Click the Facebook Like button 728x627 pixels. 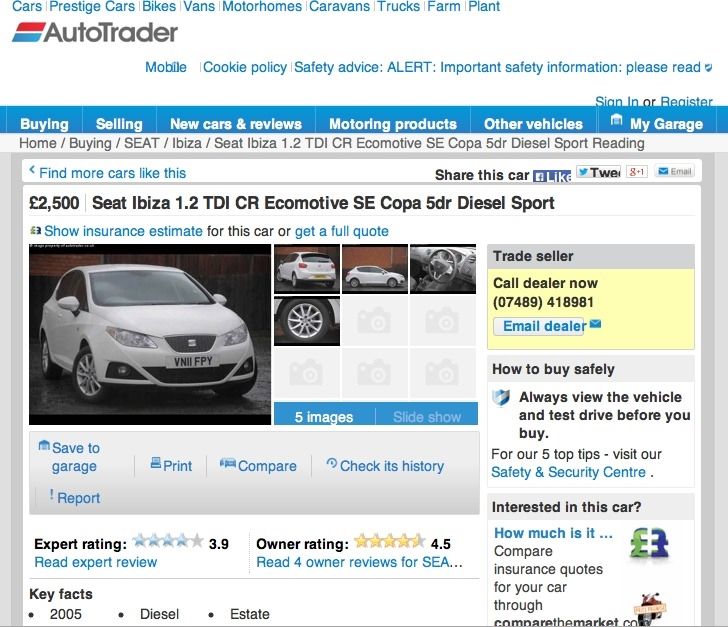coord(552,176)
